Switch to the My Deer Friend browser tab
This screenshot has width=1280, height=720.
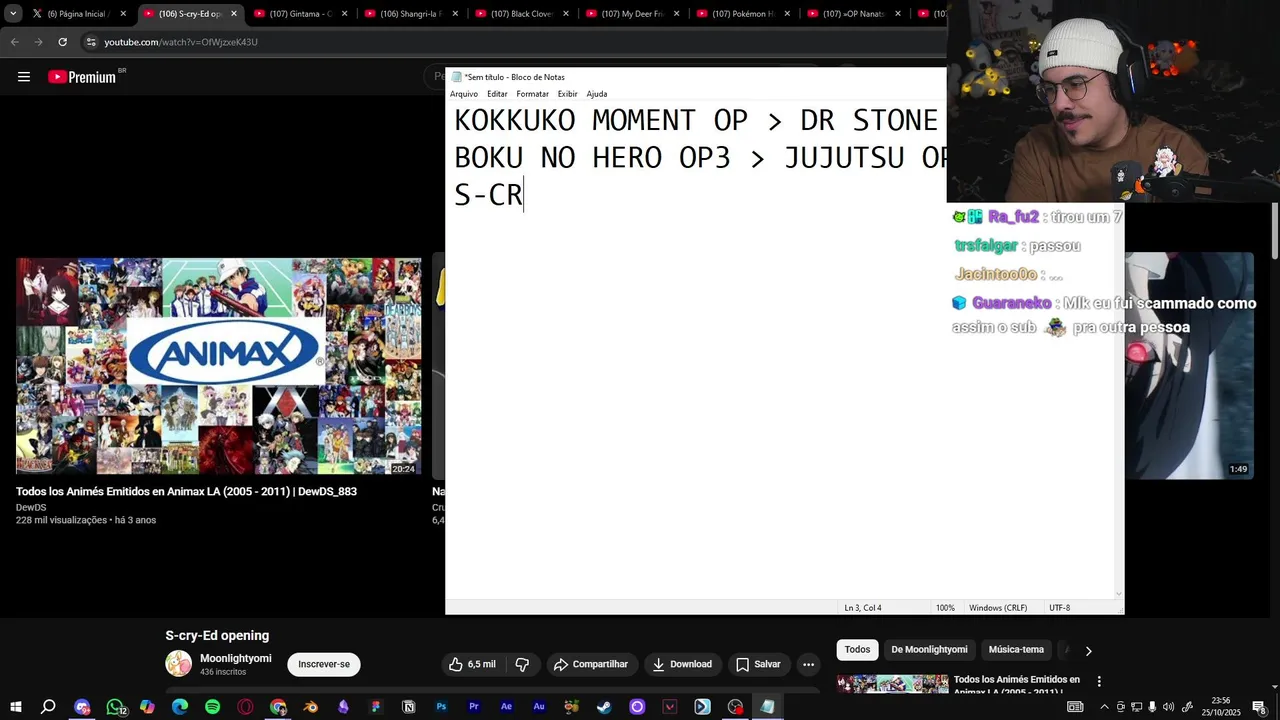[632, 14]
